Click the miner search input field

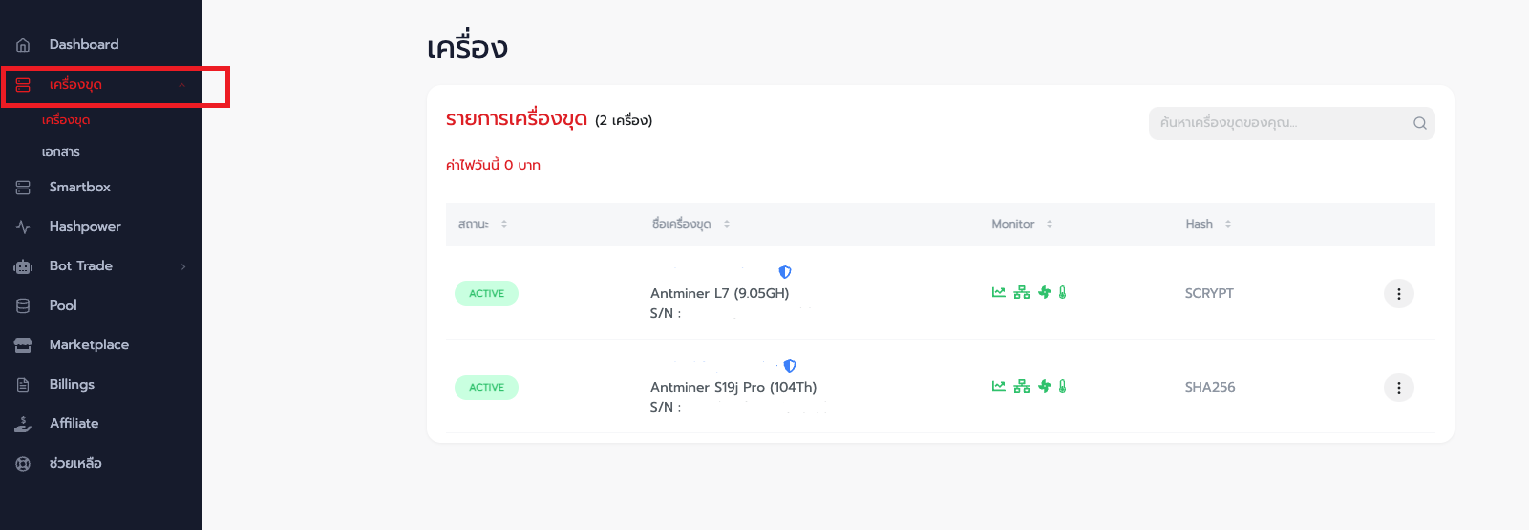1291,124
